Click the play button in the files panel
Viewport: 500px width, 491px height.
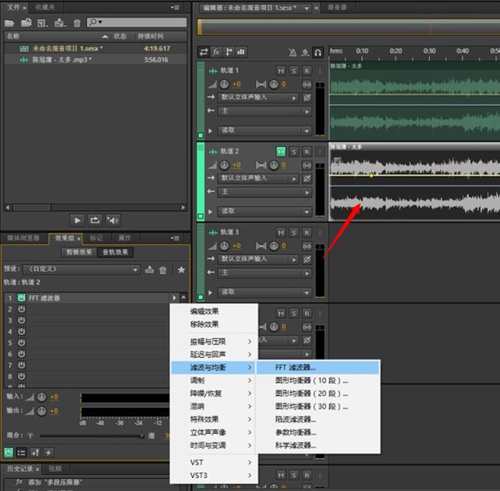77,220
